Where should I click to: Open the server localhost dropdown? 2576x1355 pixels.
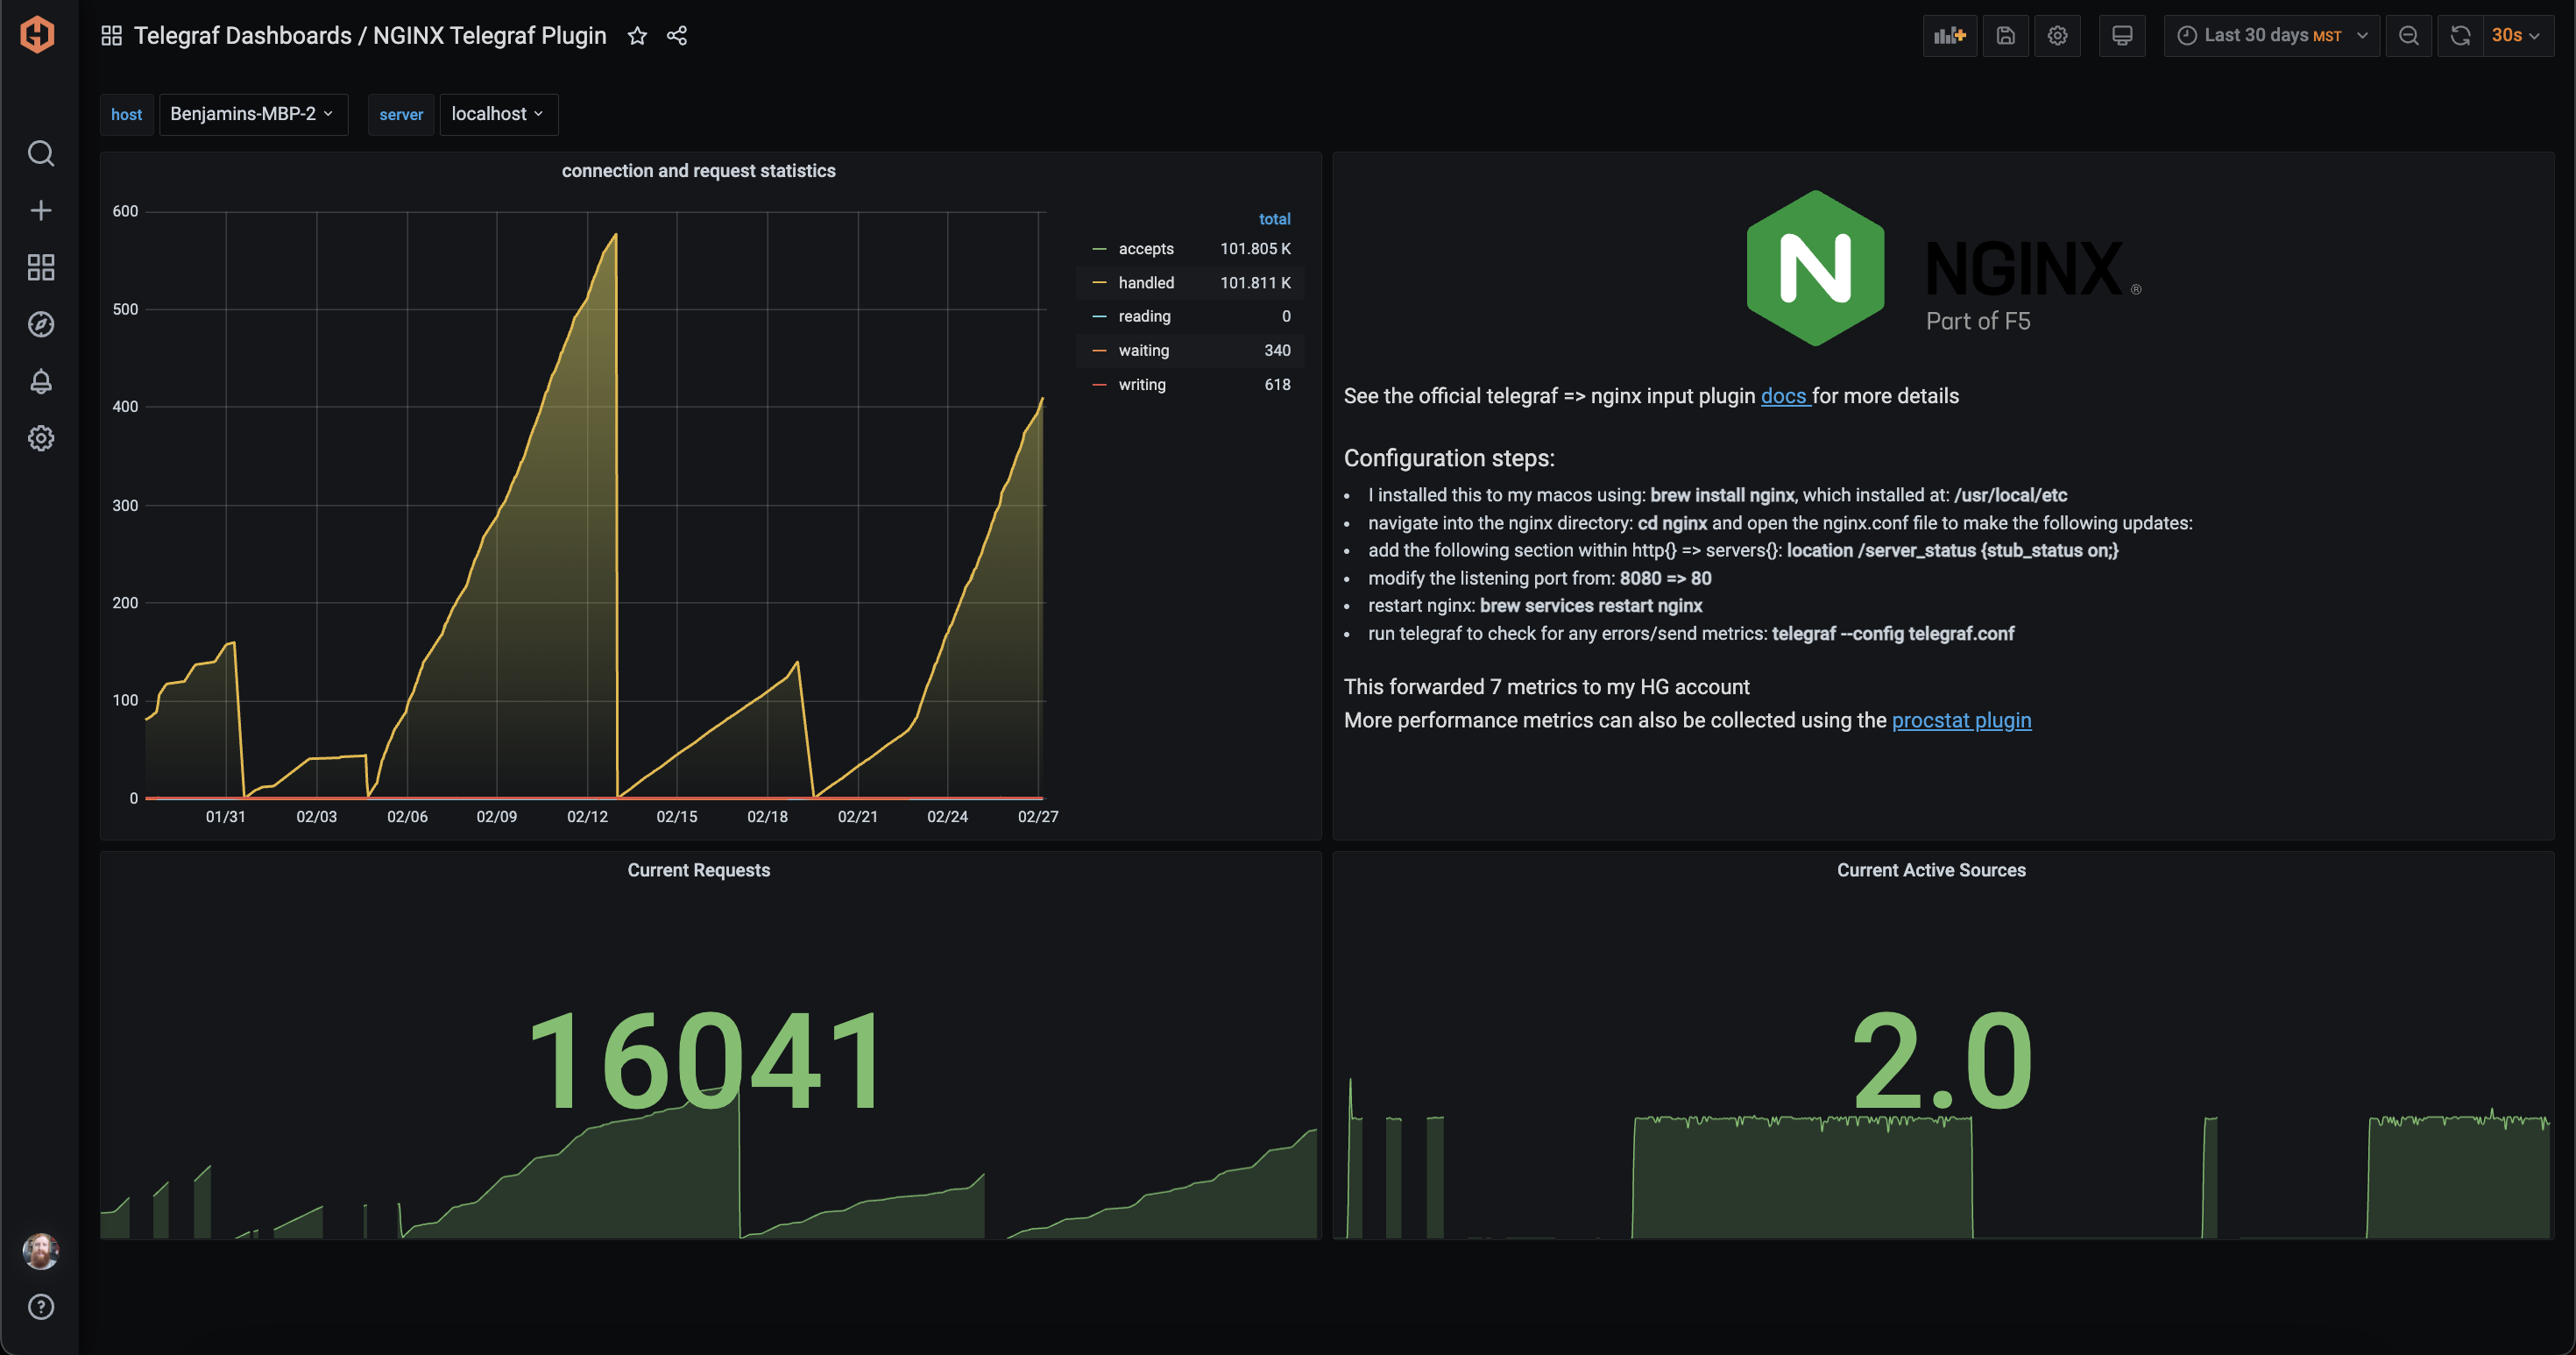coord(497,114)
